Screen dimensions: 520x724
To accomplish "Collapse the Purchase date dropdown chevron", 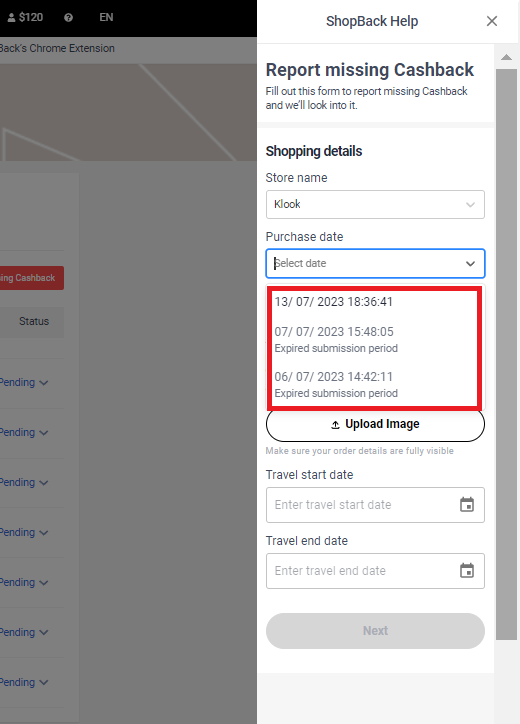I will pos(470,264).
